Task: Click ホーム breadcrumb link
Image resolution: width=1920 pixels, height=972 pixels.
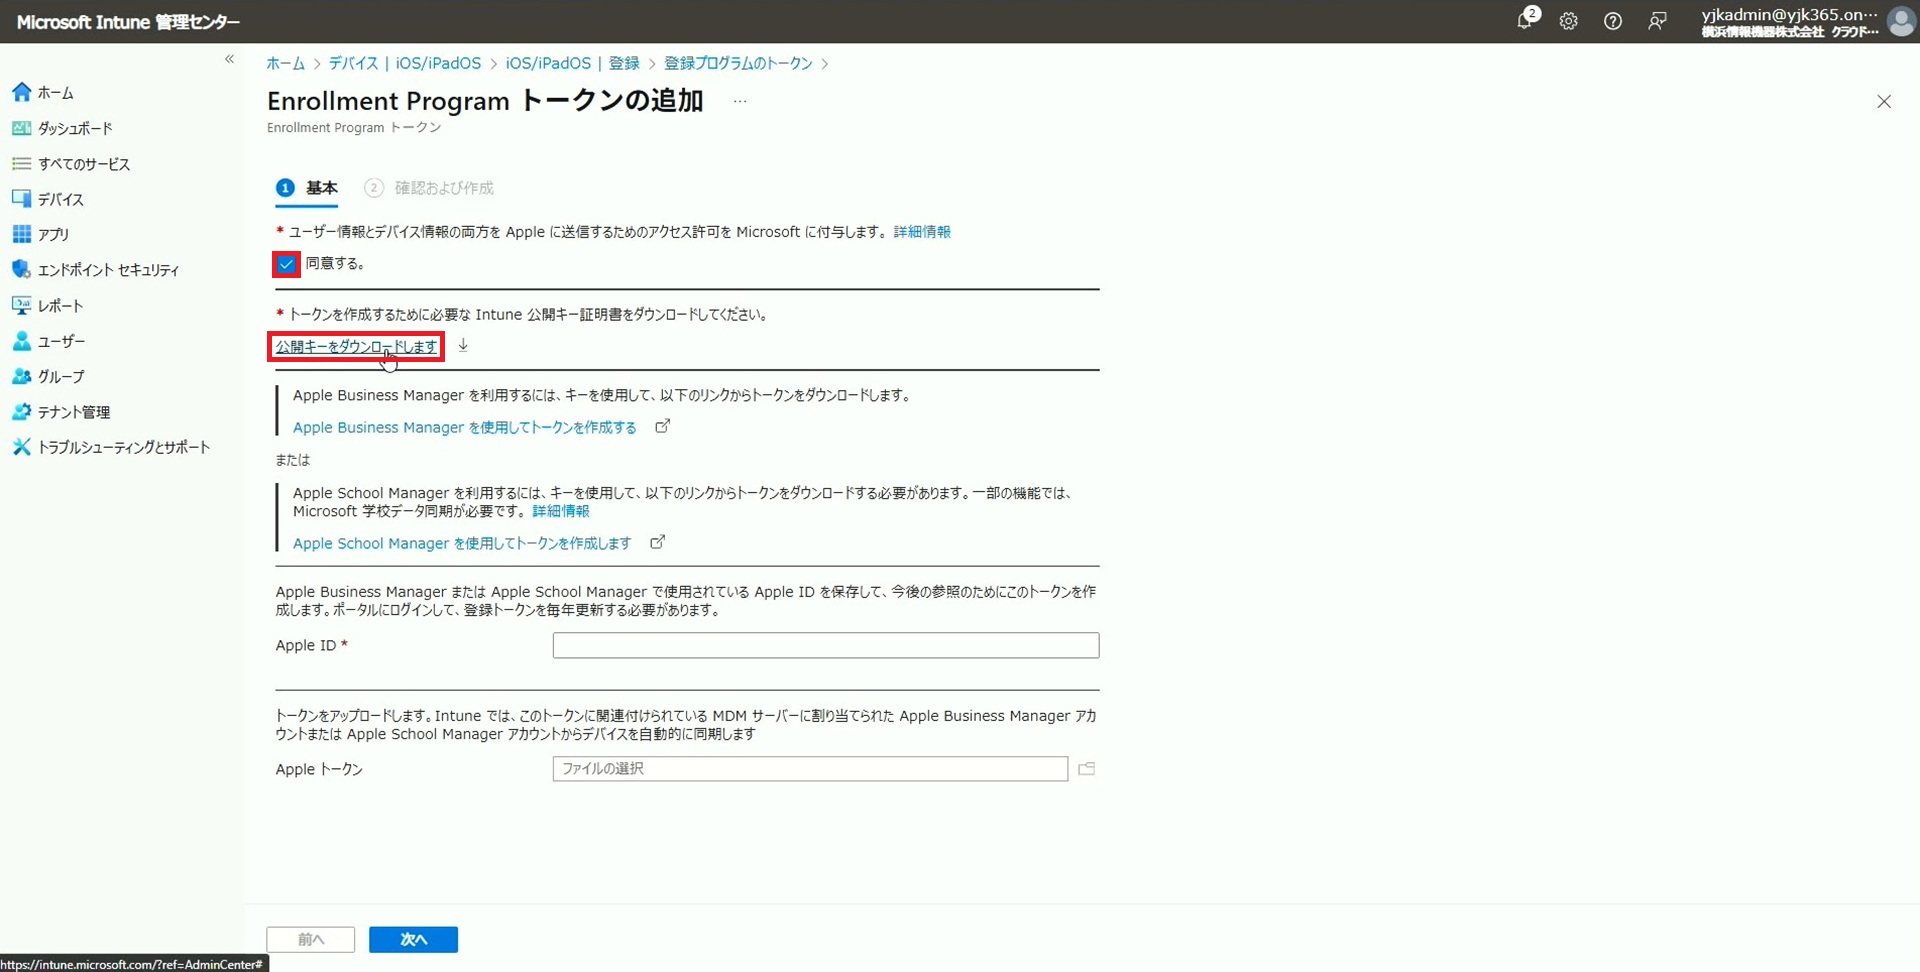Action: (285, 63)
